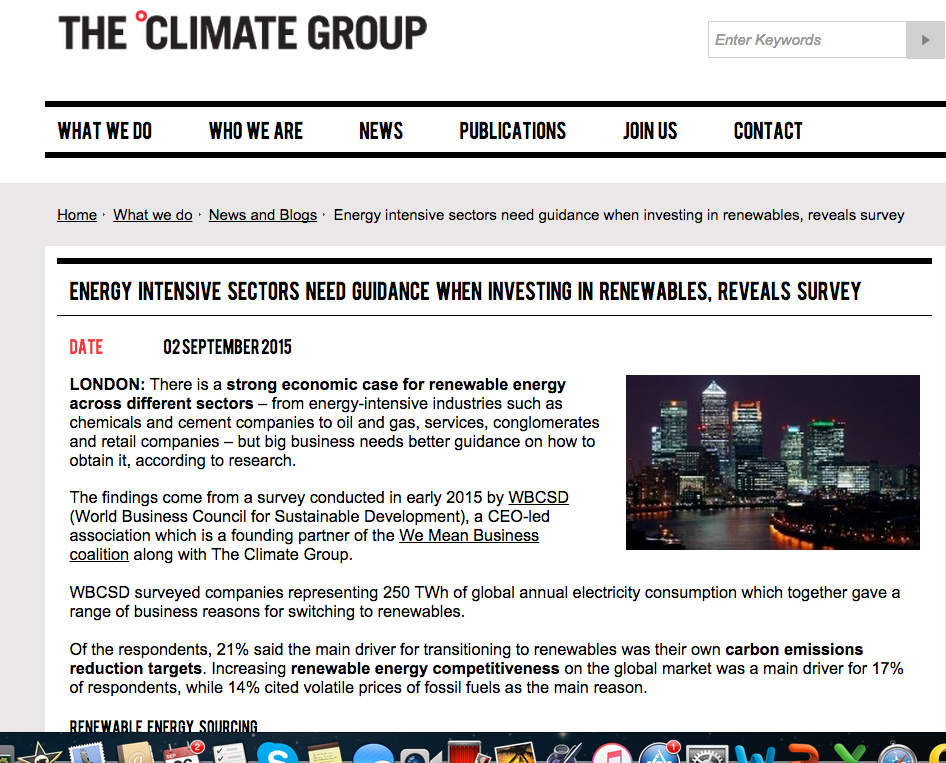Go to the News navigation section
This screenshot has width=946, height=763.
point(381,131)
